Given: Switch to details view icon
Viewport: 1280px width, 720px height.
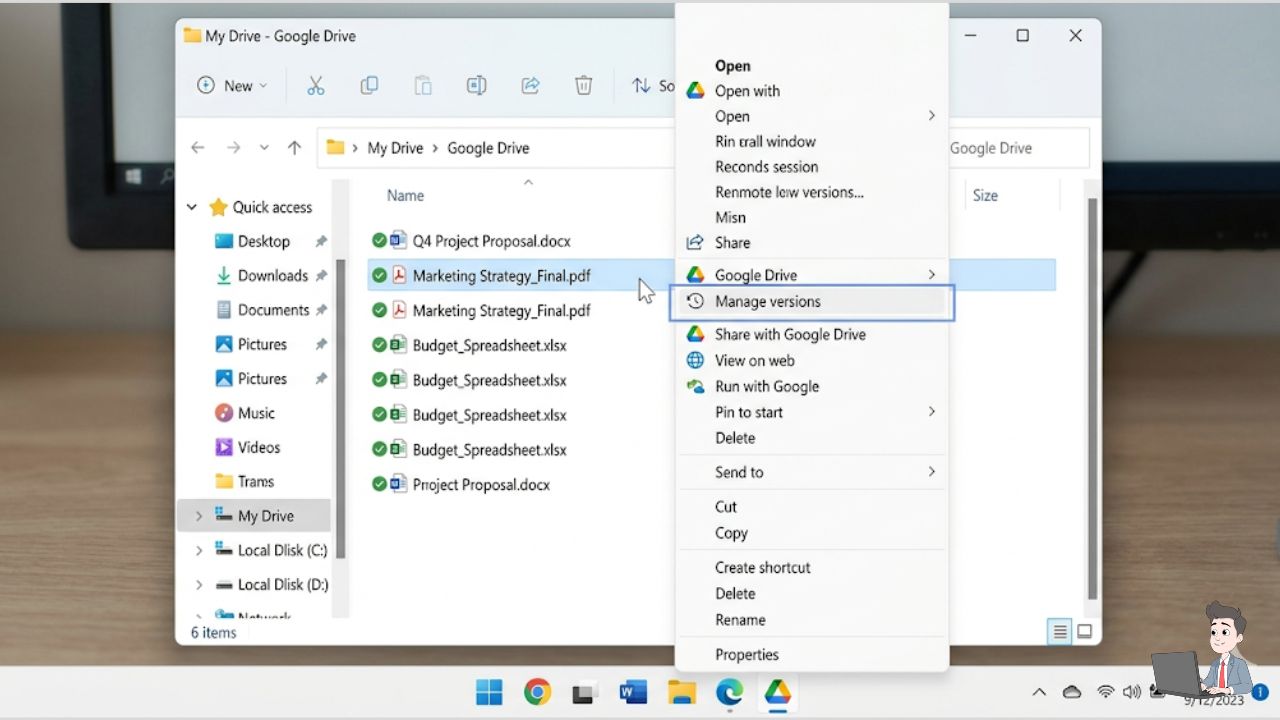Looking at the screenshot, I should pos(1060,631).
